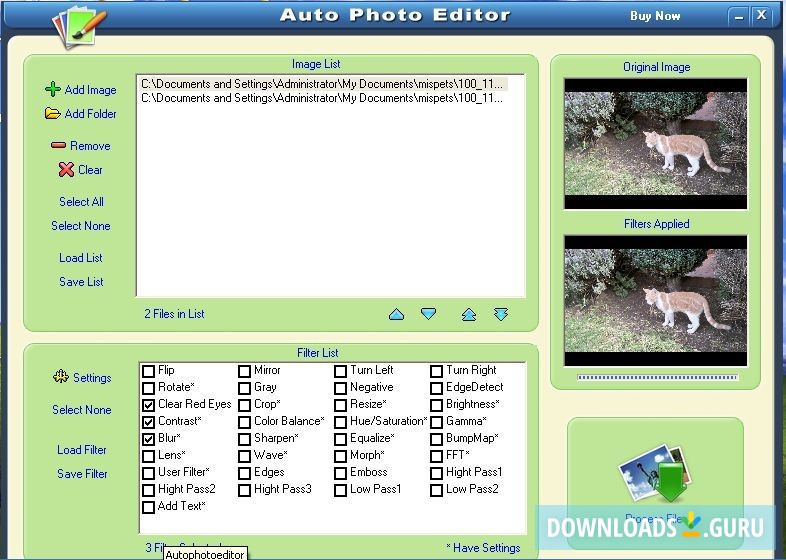
Task: Enable the Low Pass2 filter
Action: tap(437, 490)
